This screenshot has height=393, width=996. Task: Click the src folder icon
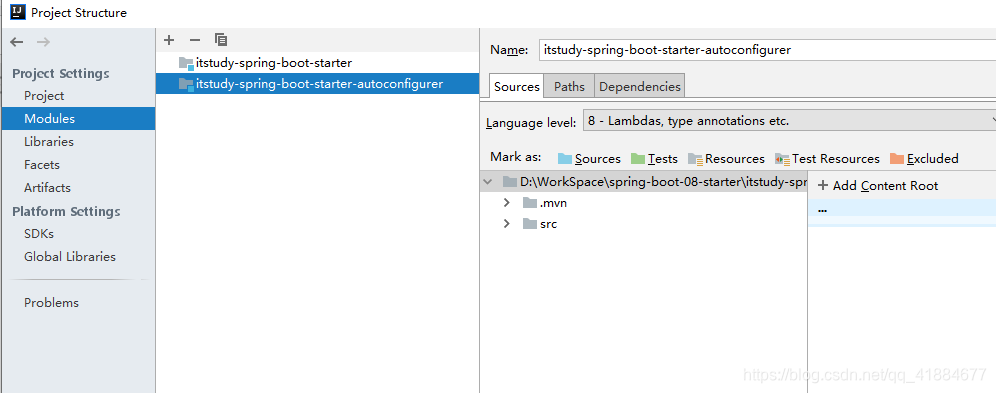(x=530, y=224)
